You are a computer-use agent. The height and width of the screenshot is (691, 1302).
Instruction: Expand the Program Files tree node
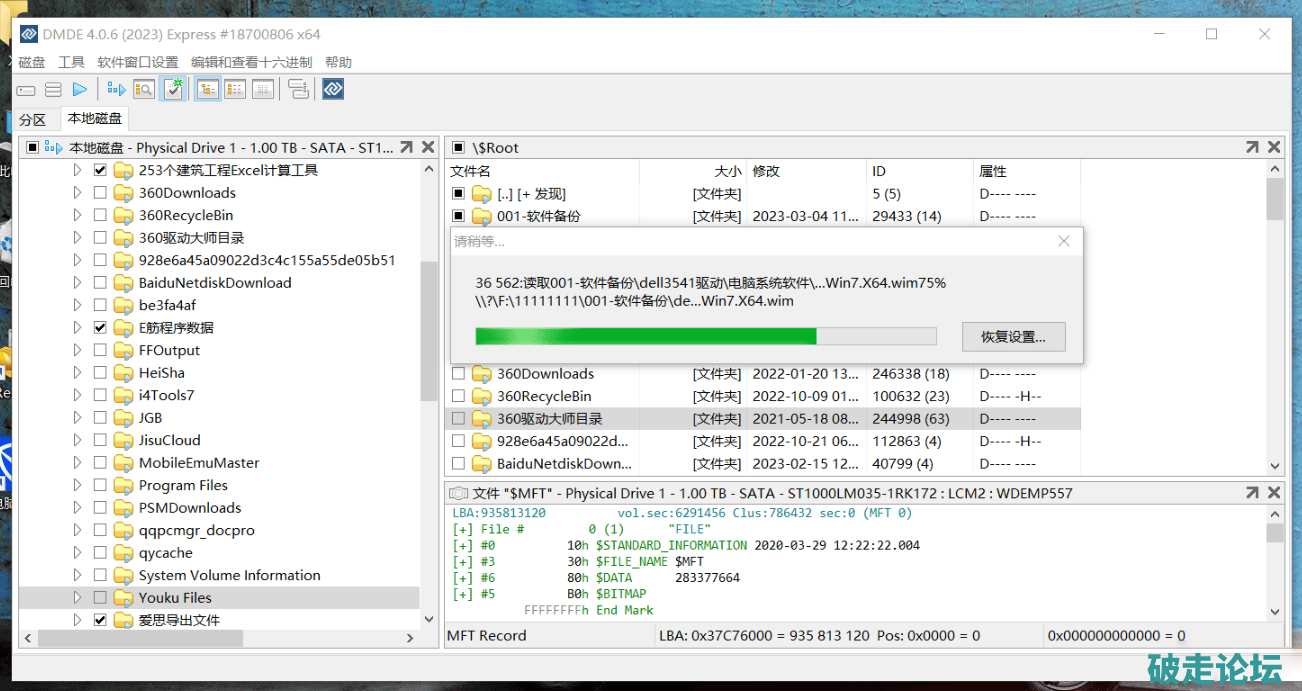click(77, 485)
